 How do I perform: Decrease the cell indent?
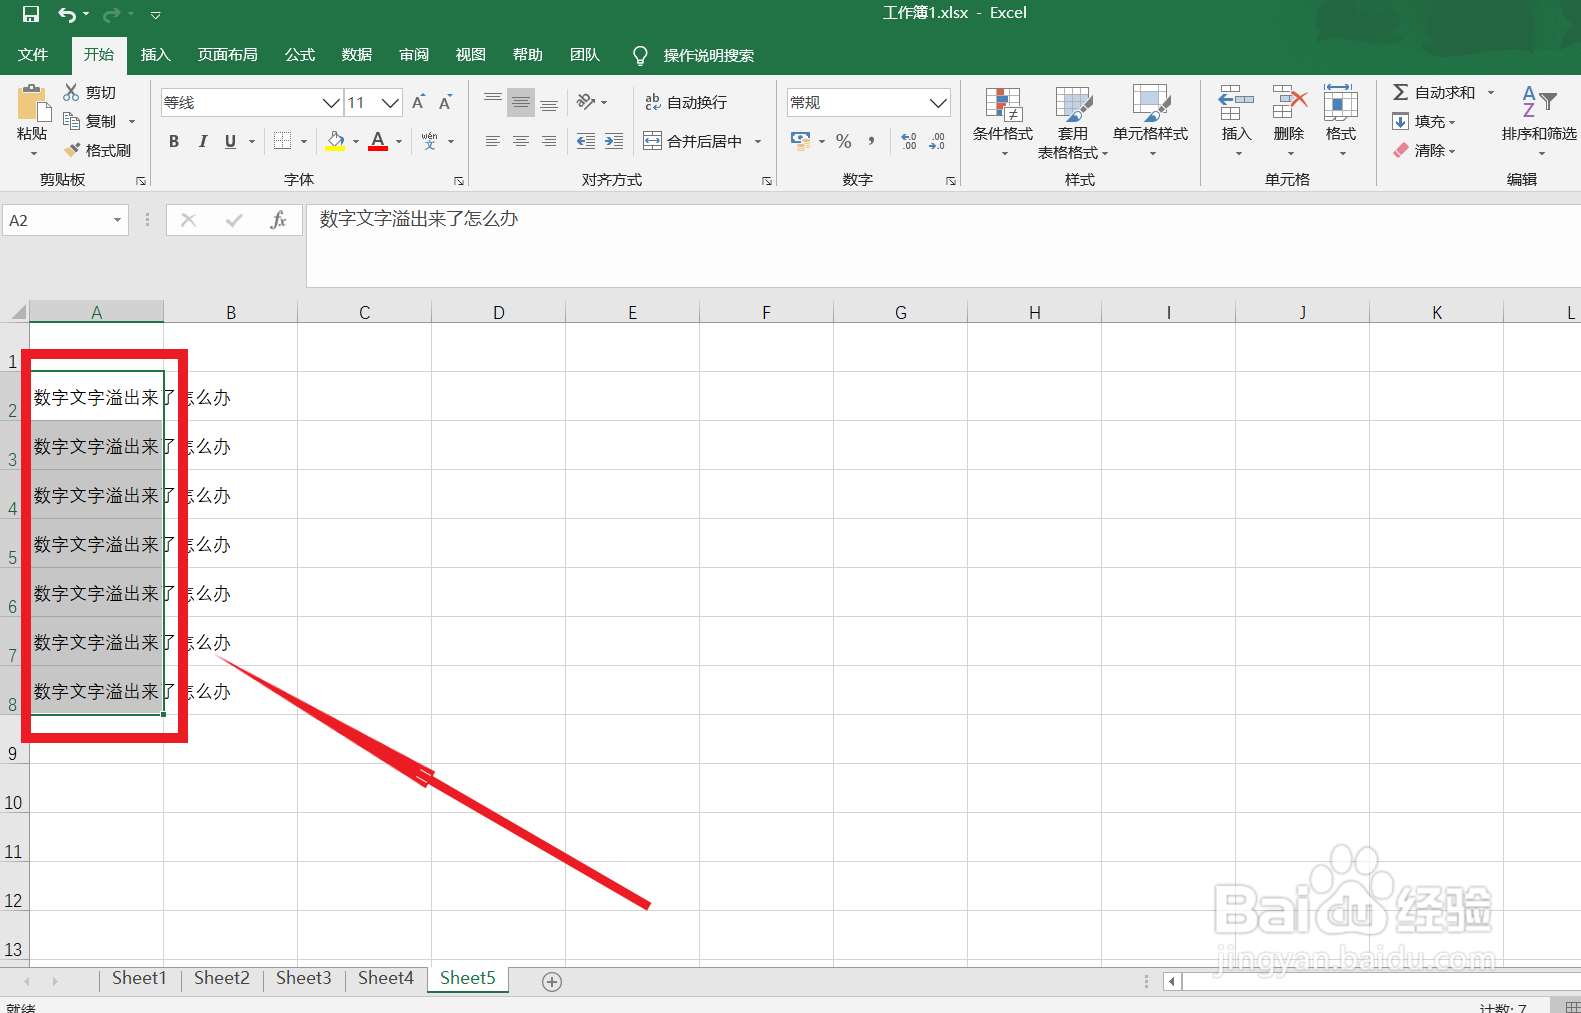586,141
